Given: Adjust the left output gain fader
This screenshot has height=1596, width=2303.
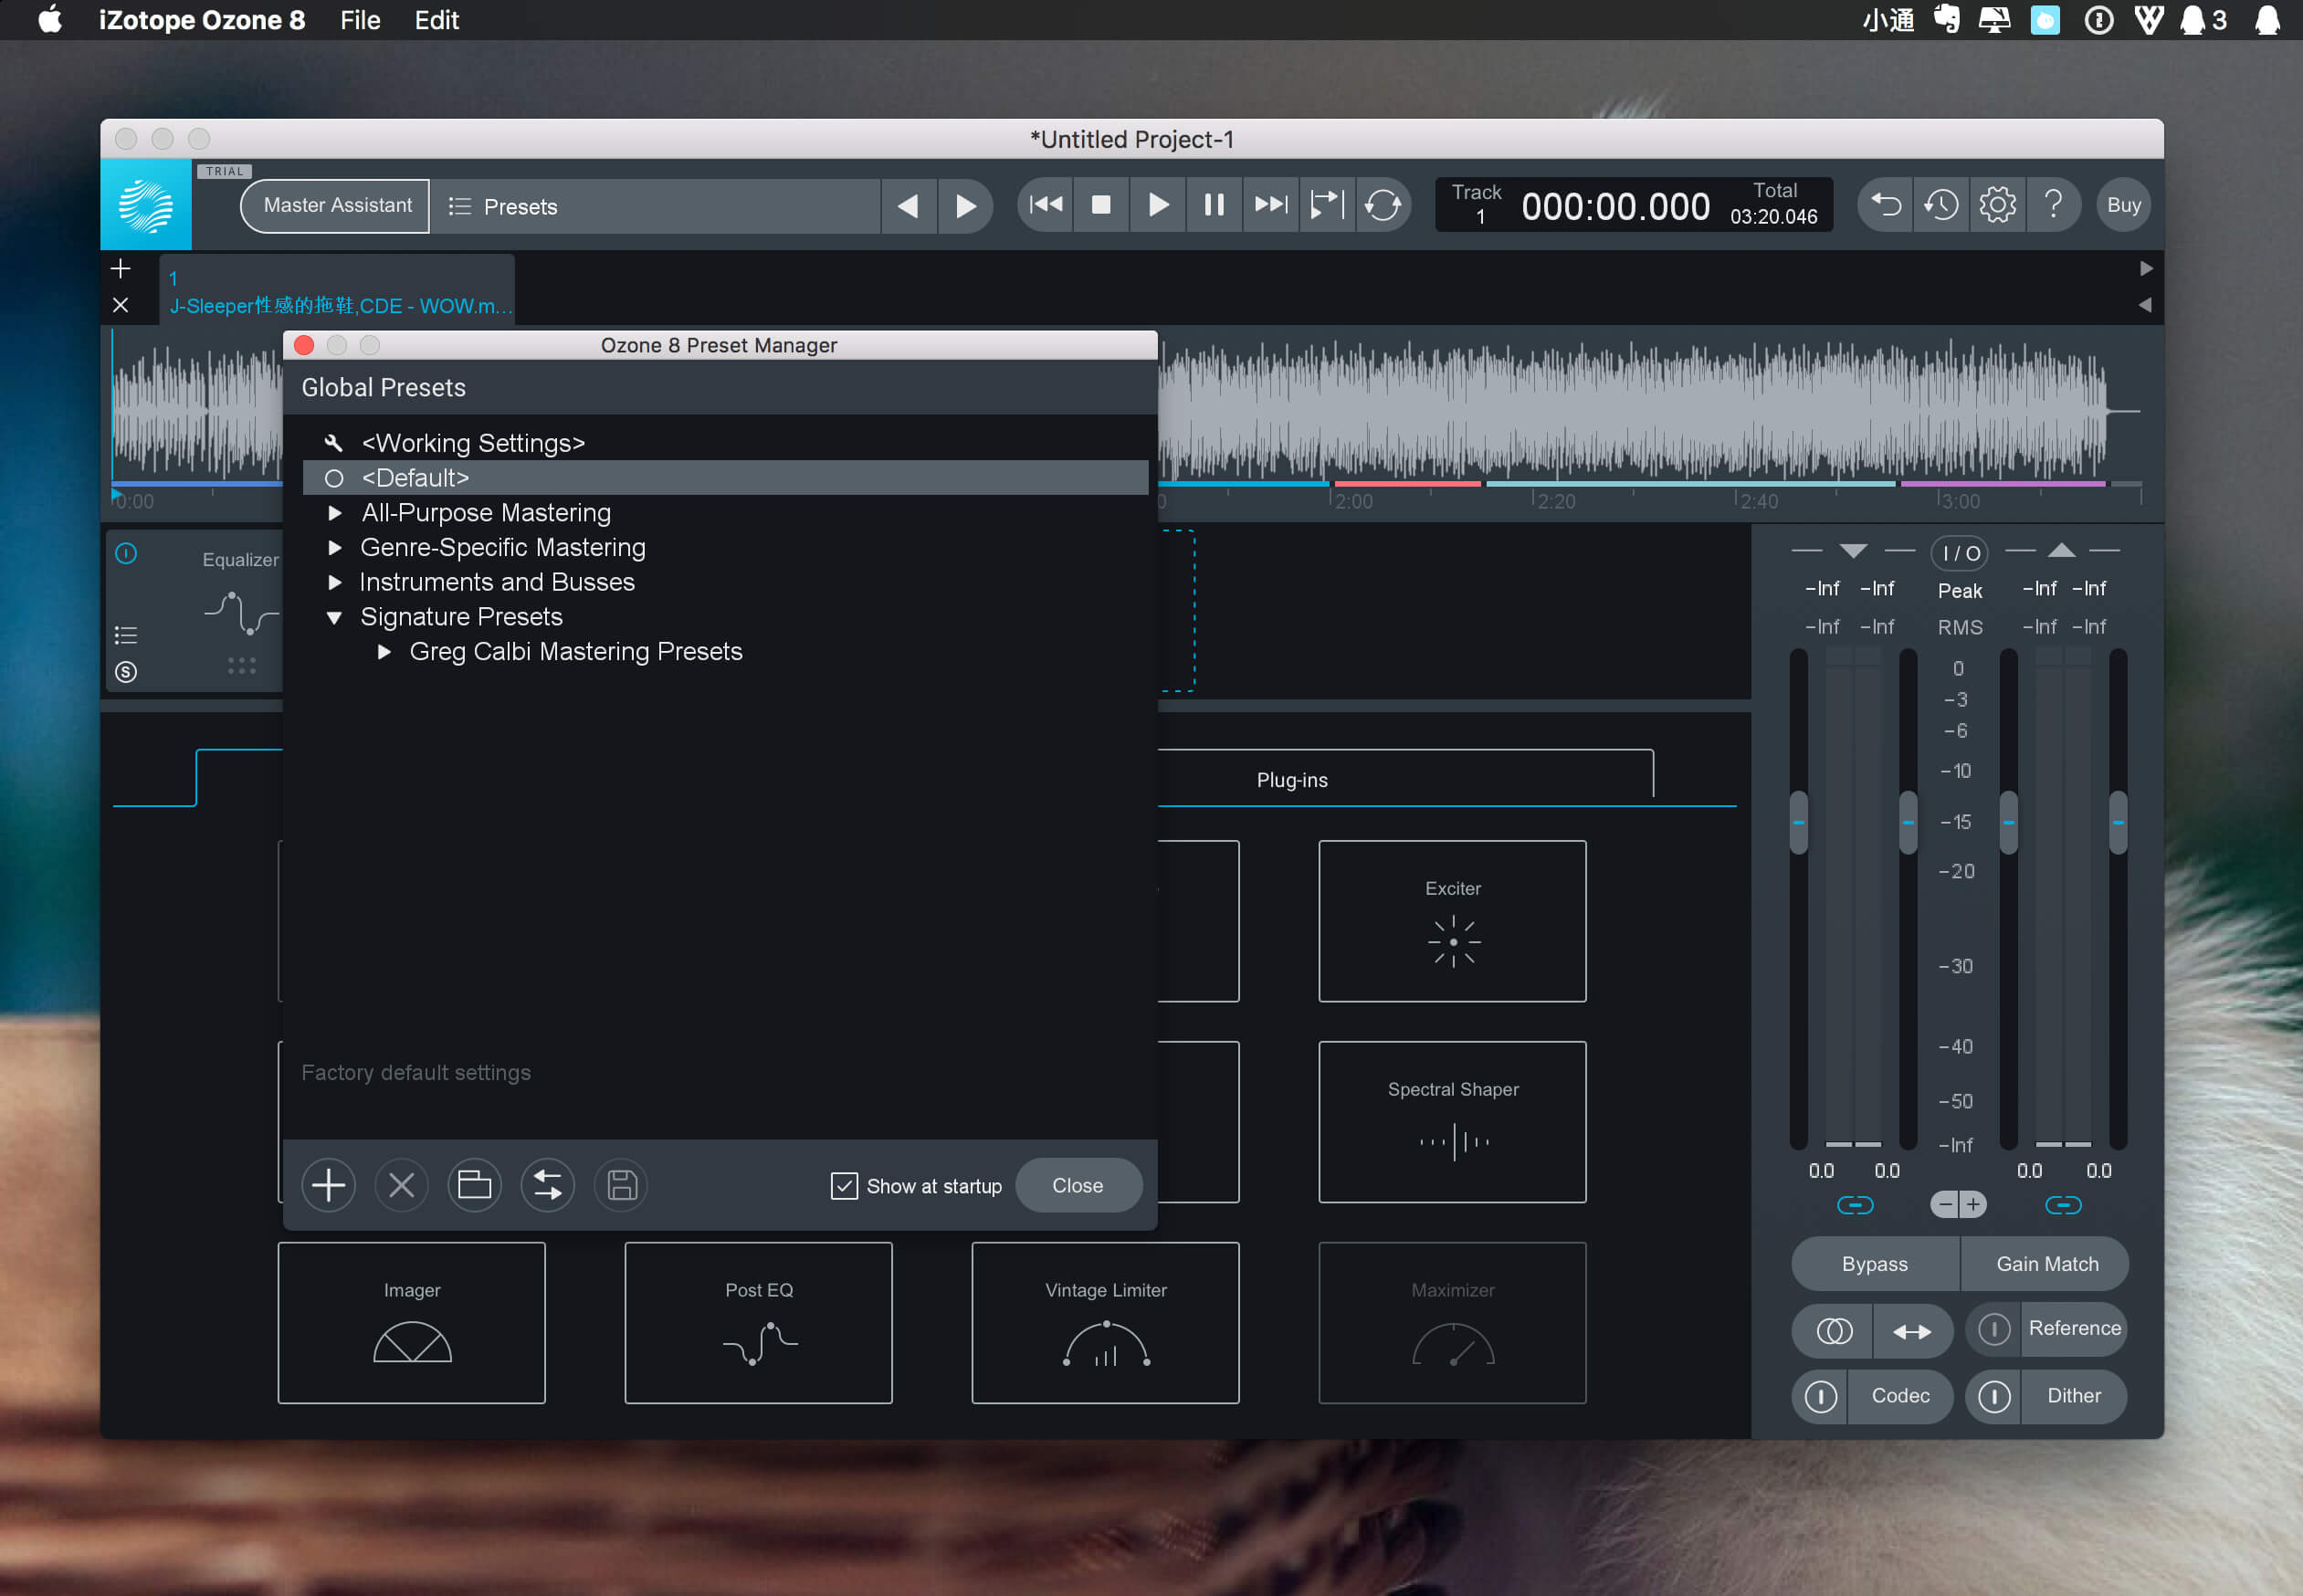Looking at the screenshot, I should coord(2008,823).
